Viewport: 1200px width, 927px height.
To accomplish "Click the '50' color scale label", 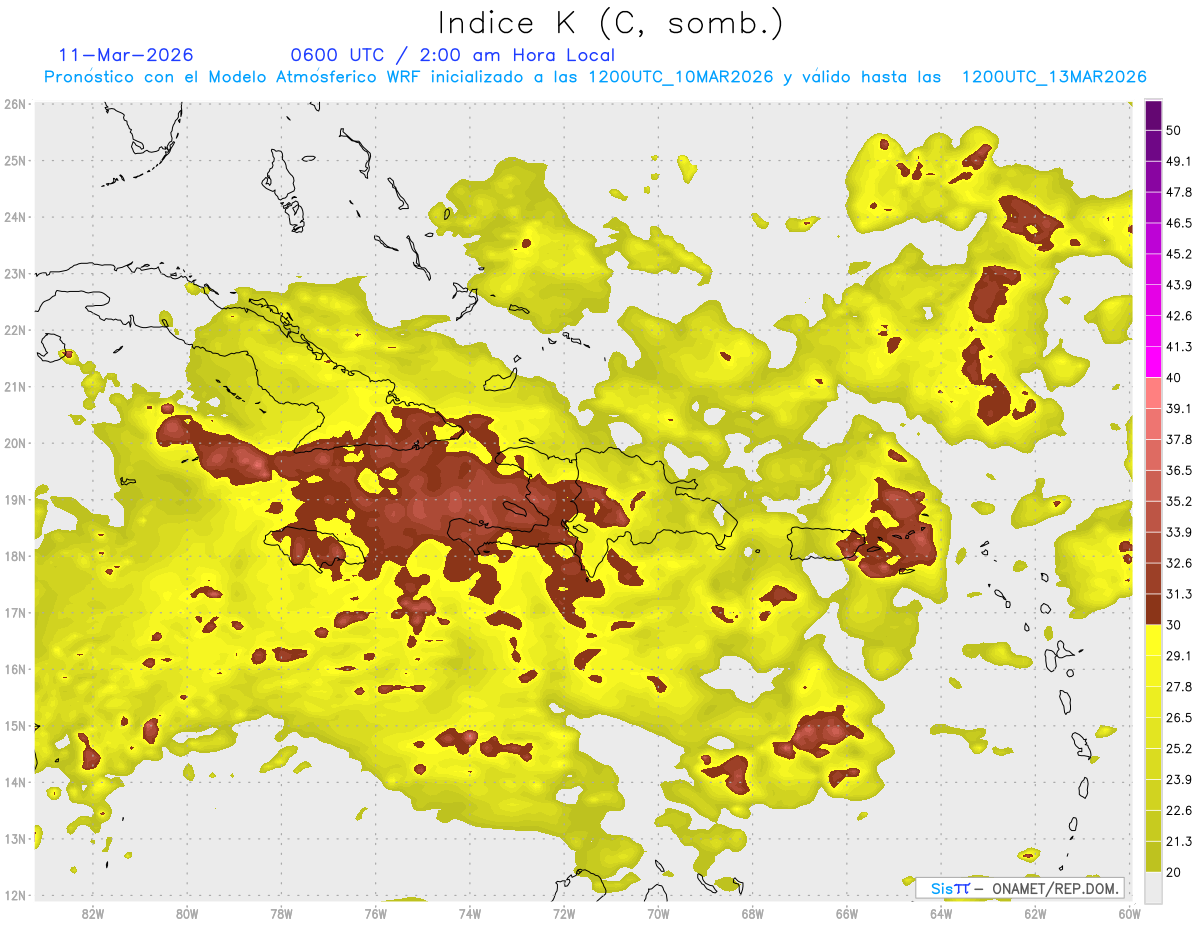I will pyautogui.click(x=1173, y=130).
